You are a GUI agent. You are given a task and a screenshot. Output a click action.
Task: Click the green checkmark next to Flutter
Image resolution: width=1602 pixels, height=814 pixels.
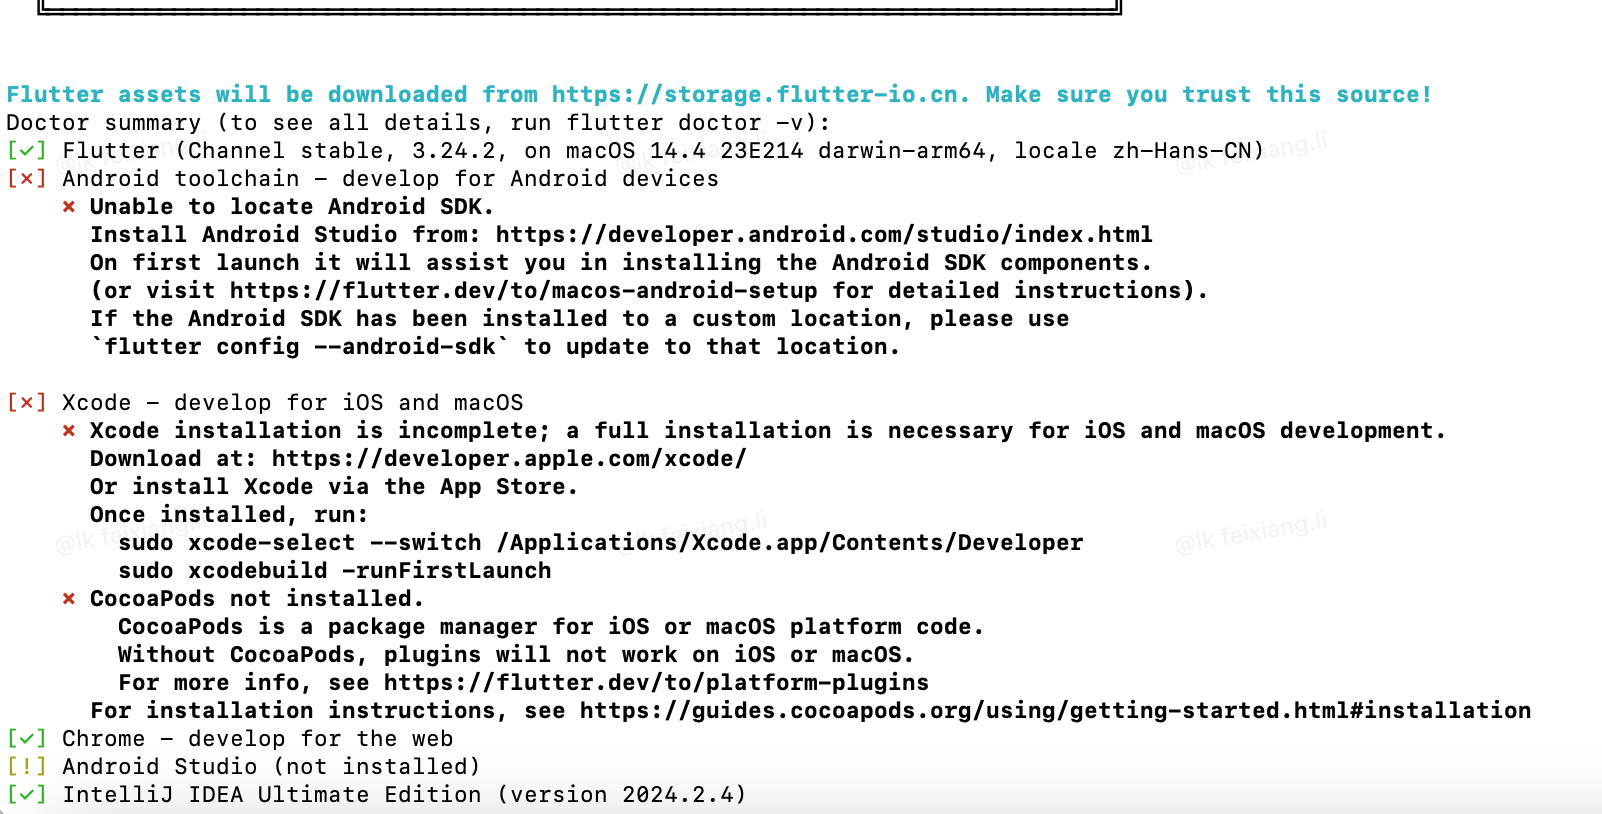coord(27,151)
